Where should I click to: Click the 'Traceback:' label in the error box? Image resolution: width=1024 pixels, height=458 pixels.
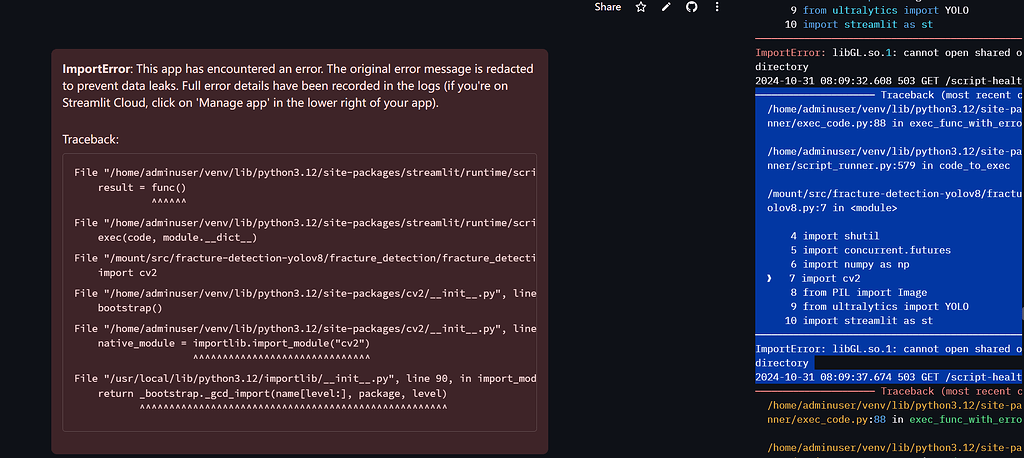click(x=90, y=139)
